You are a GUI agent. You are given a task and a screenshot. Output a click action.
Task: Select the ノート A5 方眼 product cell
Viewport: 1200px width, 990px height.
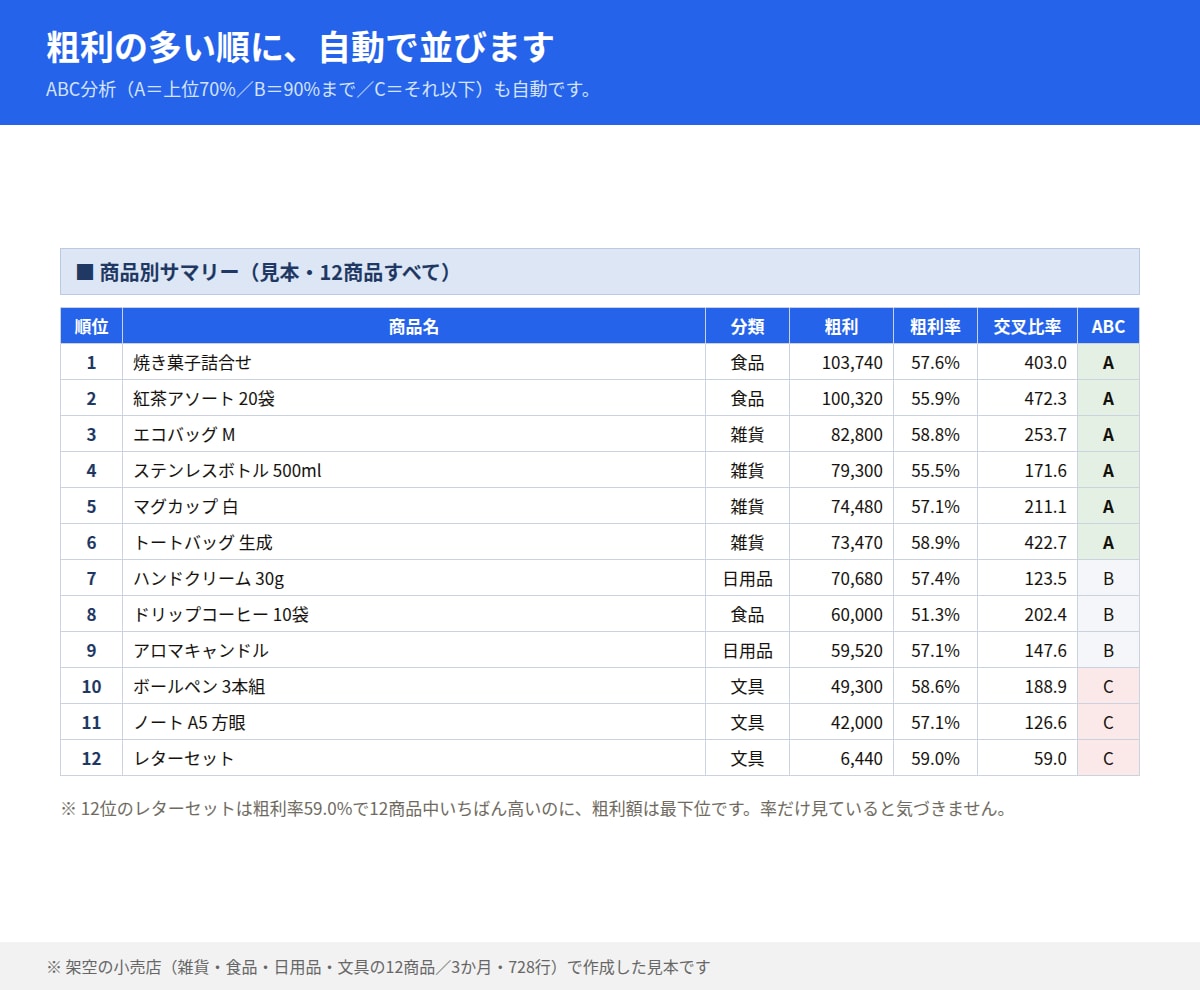(414, 722)
